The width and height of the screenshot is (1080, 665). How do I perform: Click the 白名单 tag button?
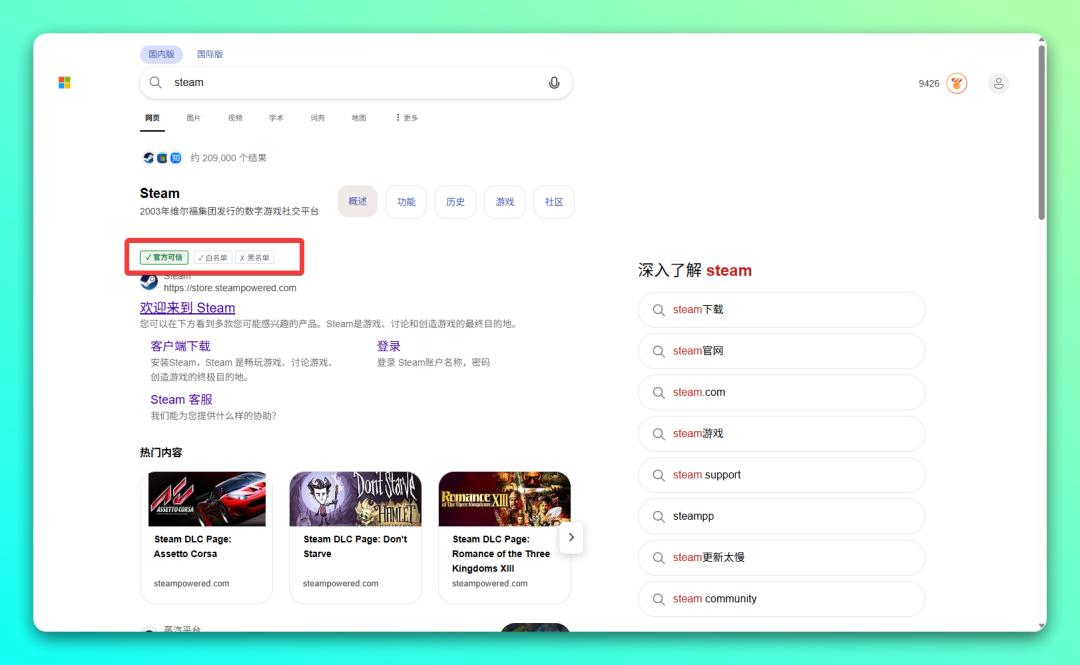pos(213,258)
